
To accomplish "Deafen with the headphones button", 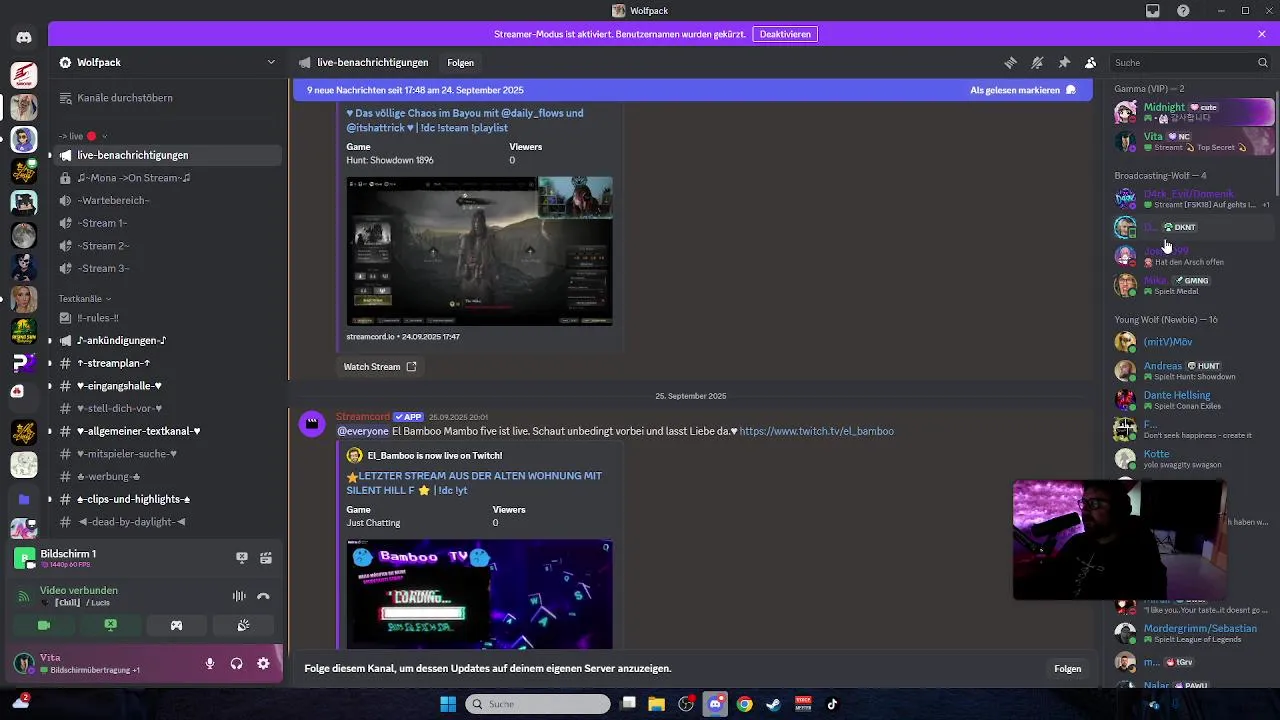I will tap(237, 663).
